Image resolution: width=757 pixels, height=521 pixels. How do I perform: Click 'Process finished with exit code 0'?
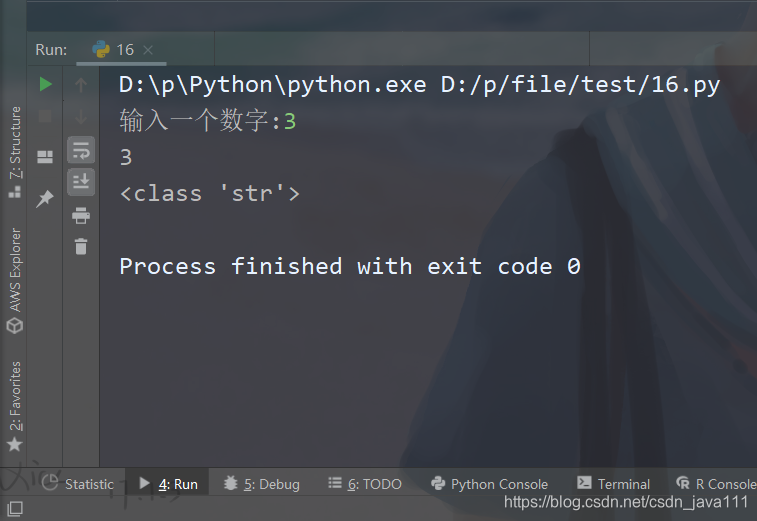click(350, 266)
